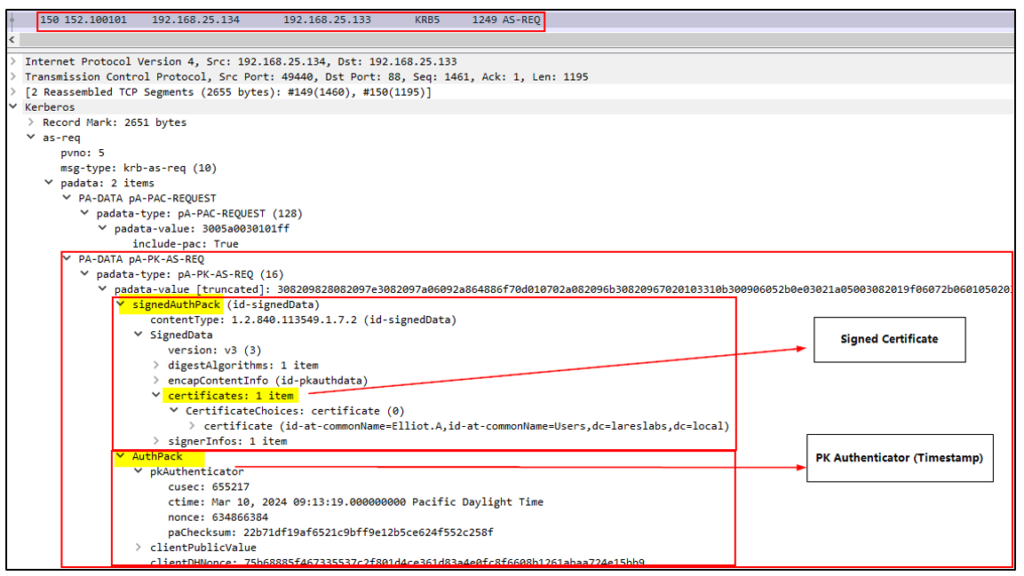Expand Internet Protocol Version 4 section

pos(14,61)
